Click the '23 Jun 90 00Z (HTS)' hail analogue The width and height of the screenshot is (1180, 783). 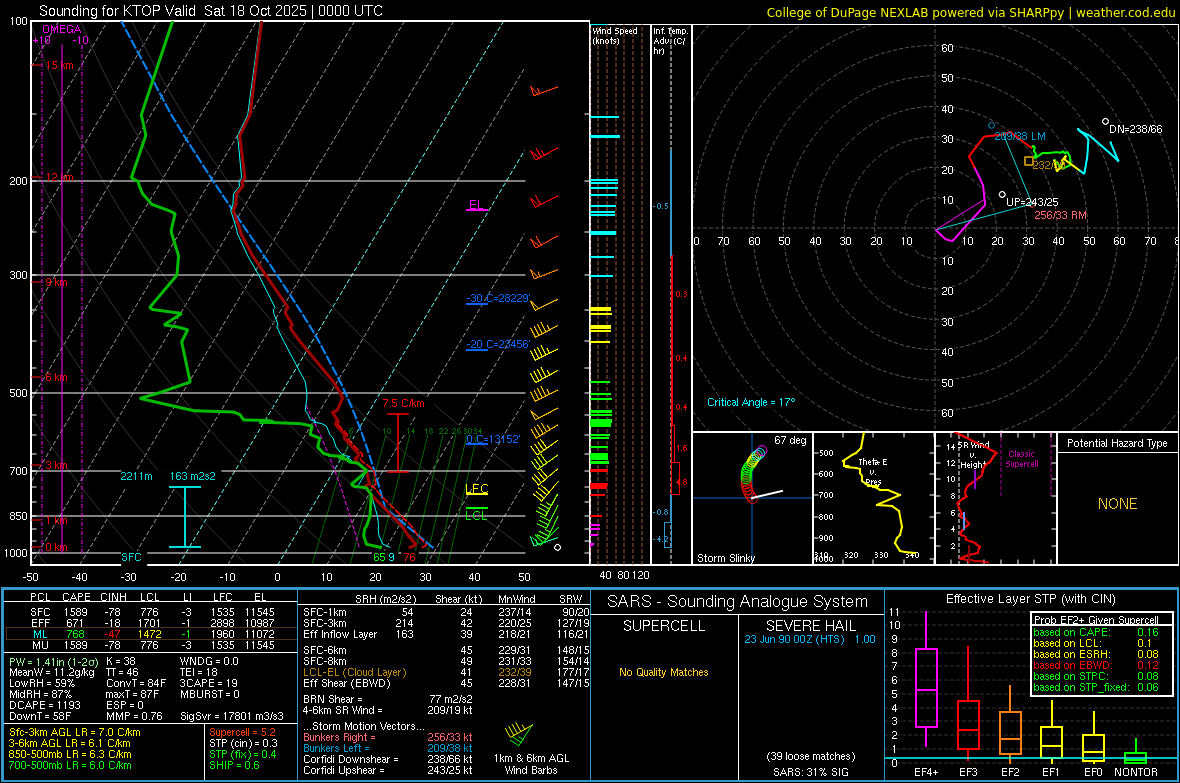point(794,639)
